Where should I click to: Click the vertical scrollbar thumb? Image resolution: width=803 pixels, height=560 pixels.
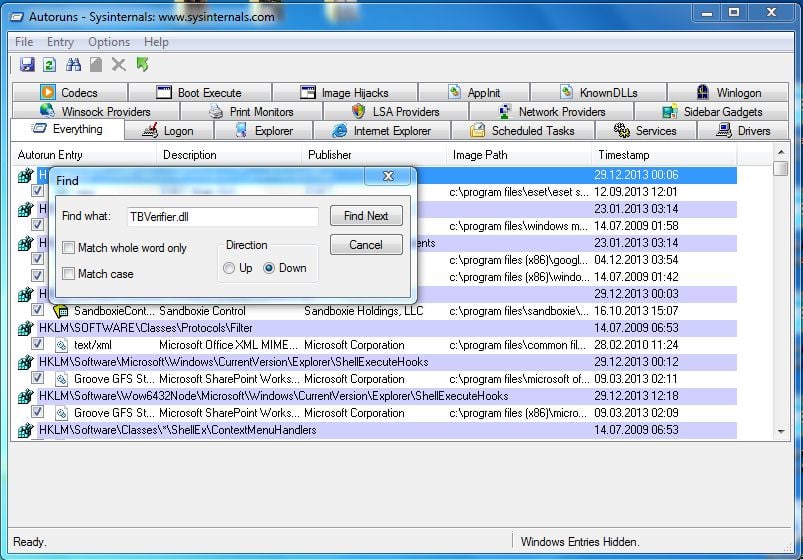click(x=781, y=169)
